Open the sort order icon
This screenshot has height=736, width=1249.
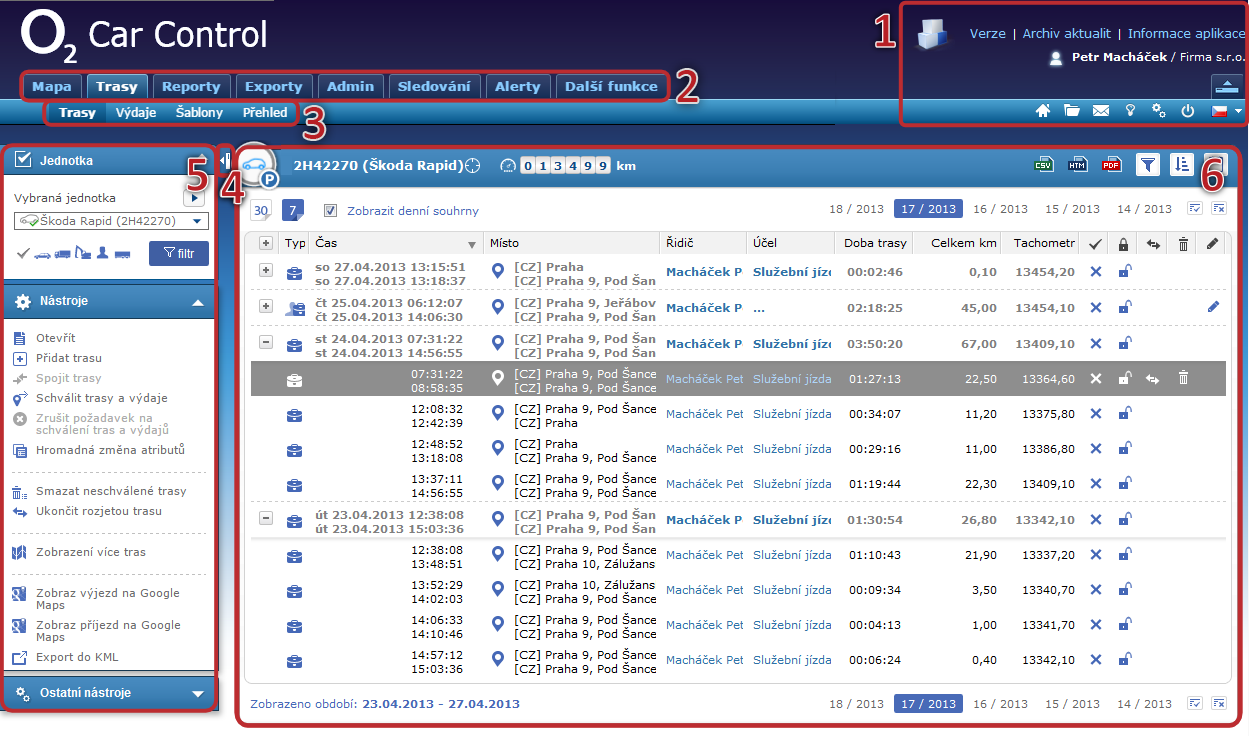pyautogui.click(x=1181, y=165)
